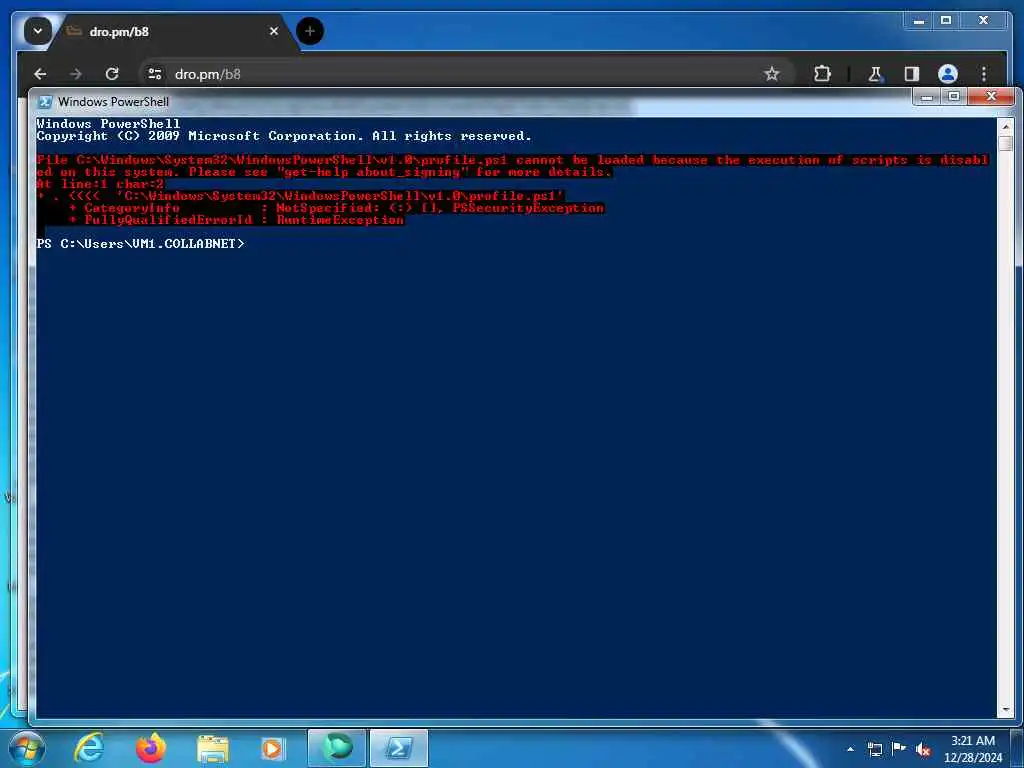Image resolution: width=1024 pixels, height=768 pixels.
Task: Click the PS C:\Users\VM1.COLLABNET> prompt
Action: tap(140, 244)
